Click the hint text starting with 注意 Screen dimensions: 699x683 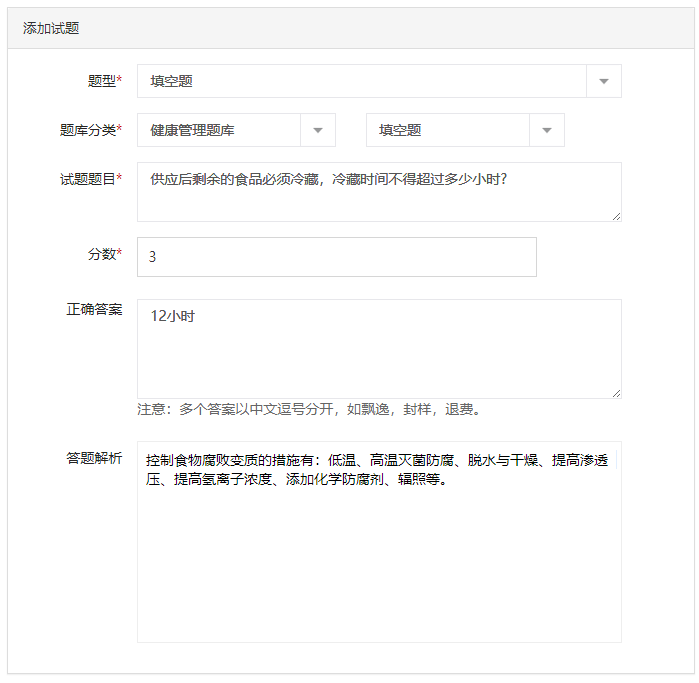click(x=310, y=409)
